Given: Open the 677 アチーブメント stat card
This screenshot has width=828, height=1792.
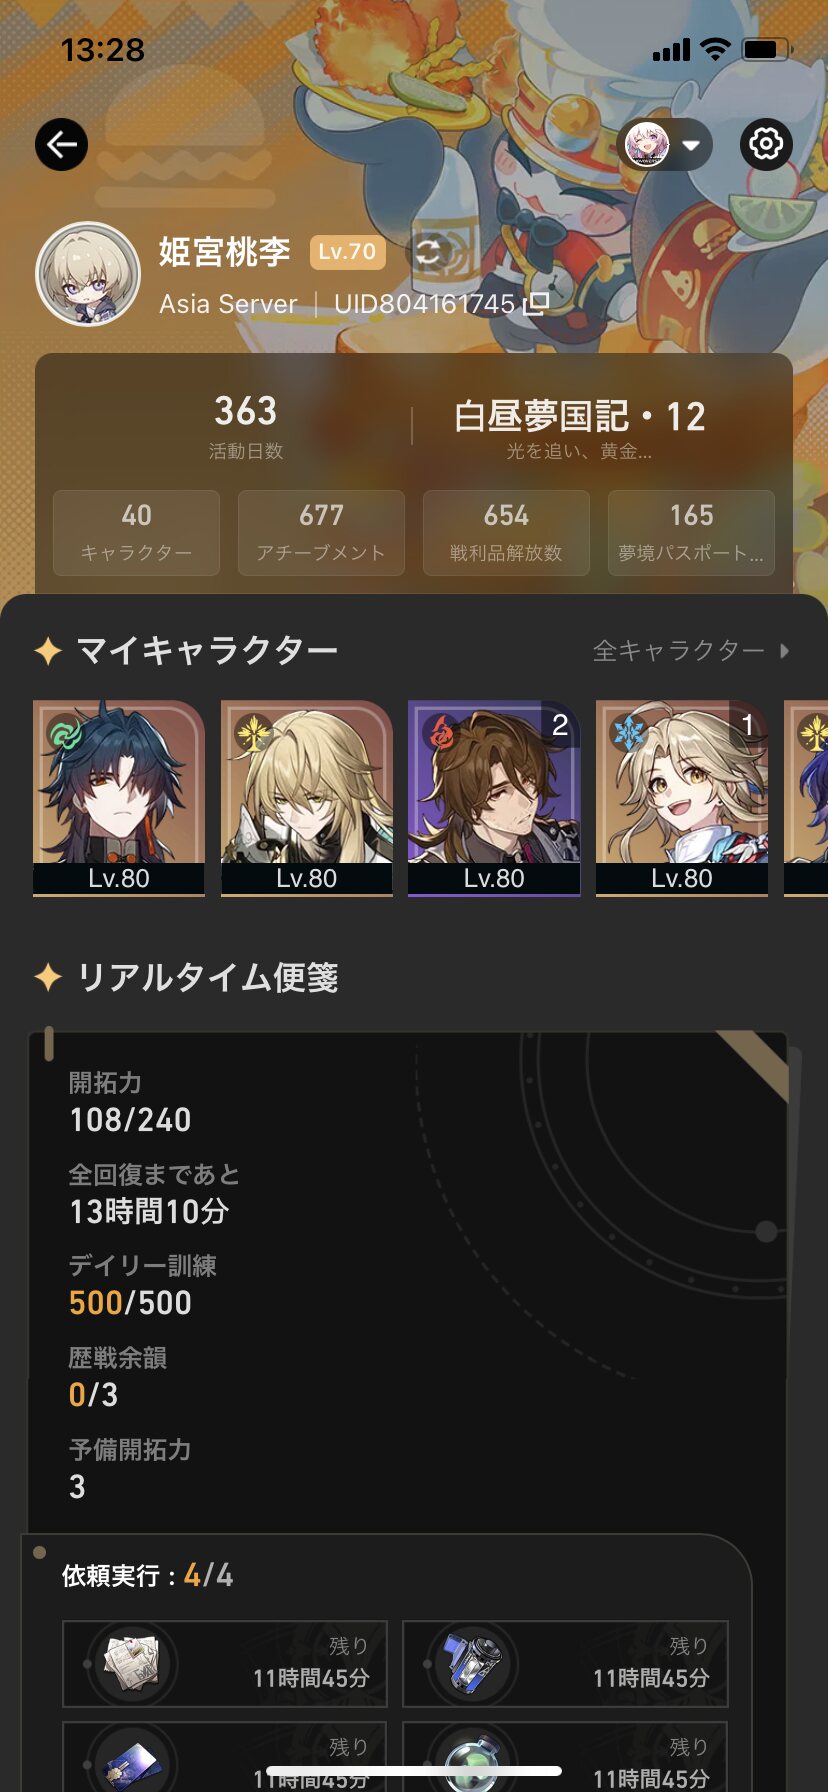Looking at the screenshot, I should pos(321,532).
